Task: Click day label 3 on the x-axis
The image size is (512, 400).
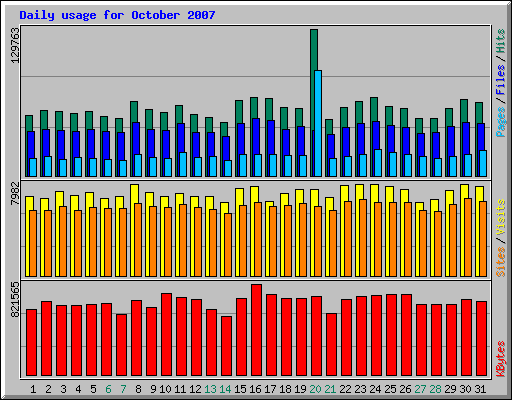Action: (x=63, y=389)
